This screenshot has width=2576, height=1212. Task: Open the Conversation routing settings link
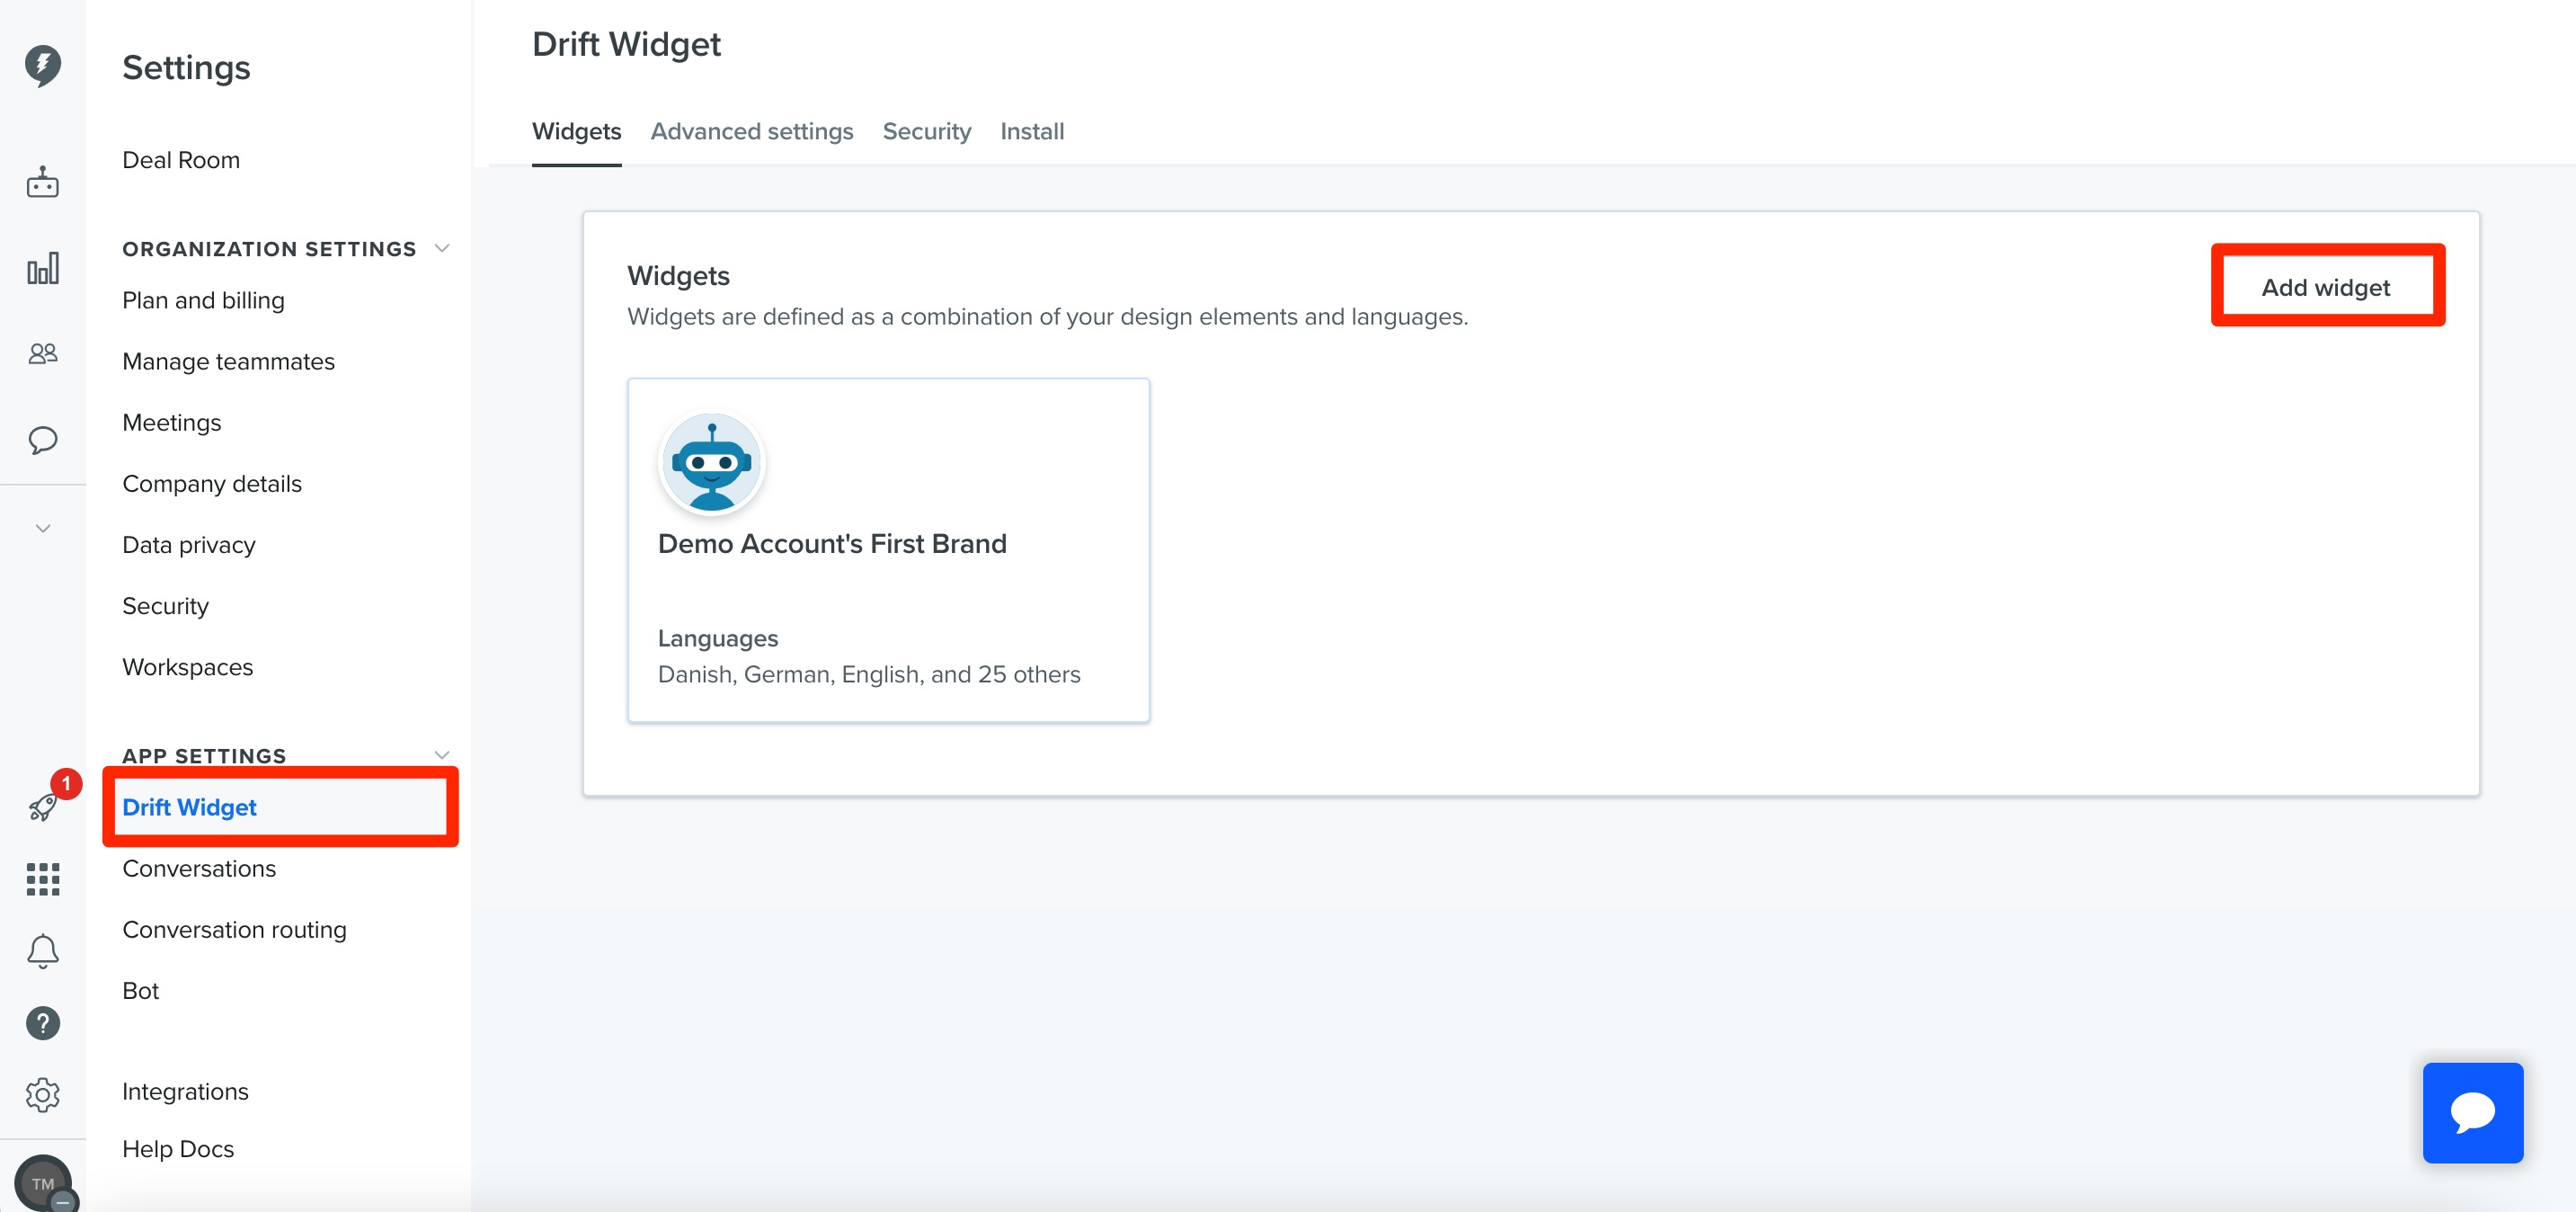pos(234,929)
